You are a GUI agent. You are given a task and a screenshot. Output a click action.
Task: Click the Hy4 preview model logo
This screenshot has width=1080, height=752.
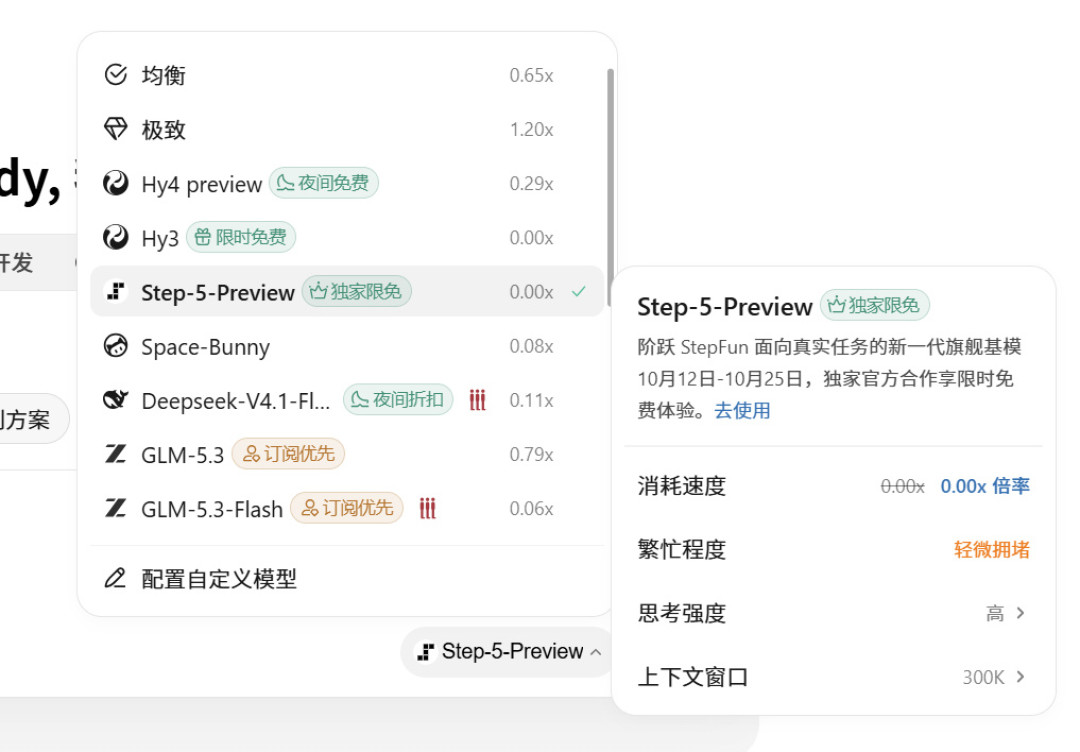(x=115, y=183)
